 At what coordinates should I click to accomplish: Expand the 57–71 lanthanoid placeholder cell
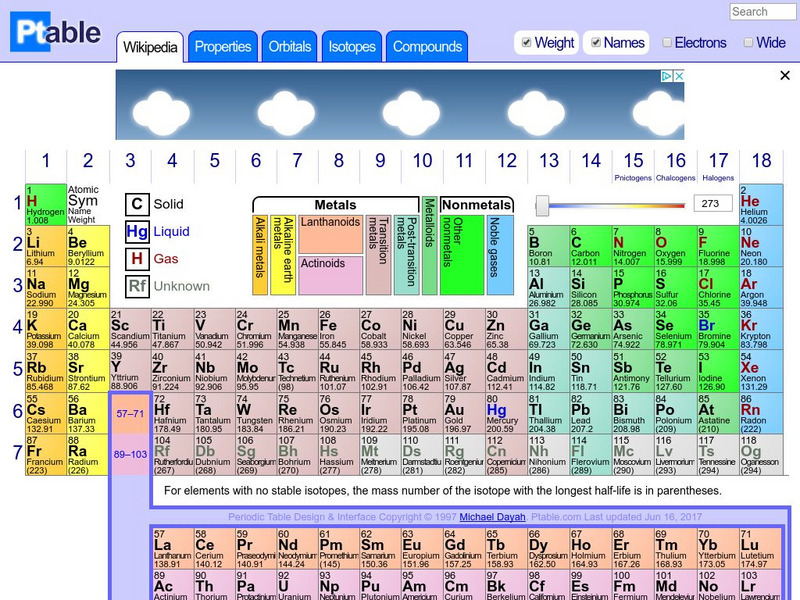pos(129,413)
